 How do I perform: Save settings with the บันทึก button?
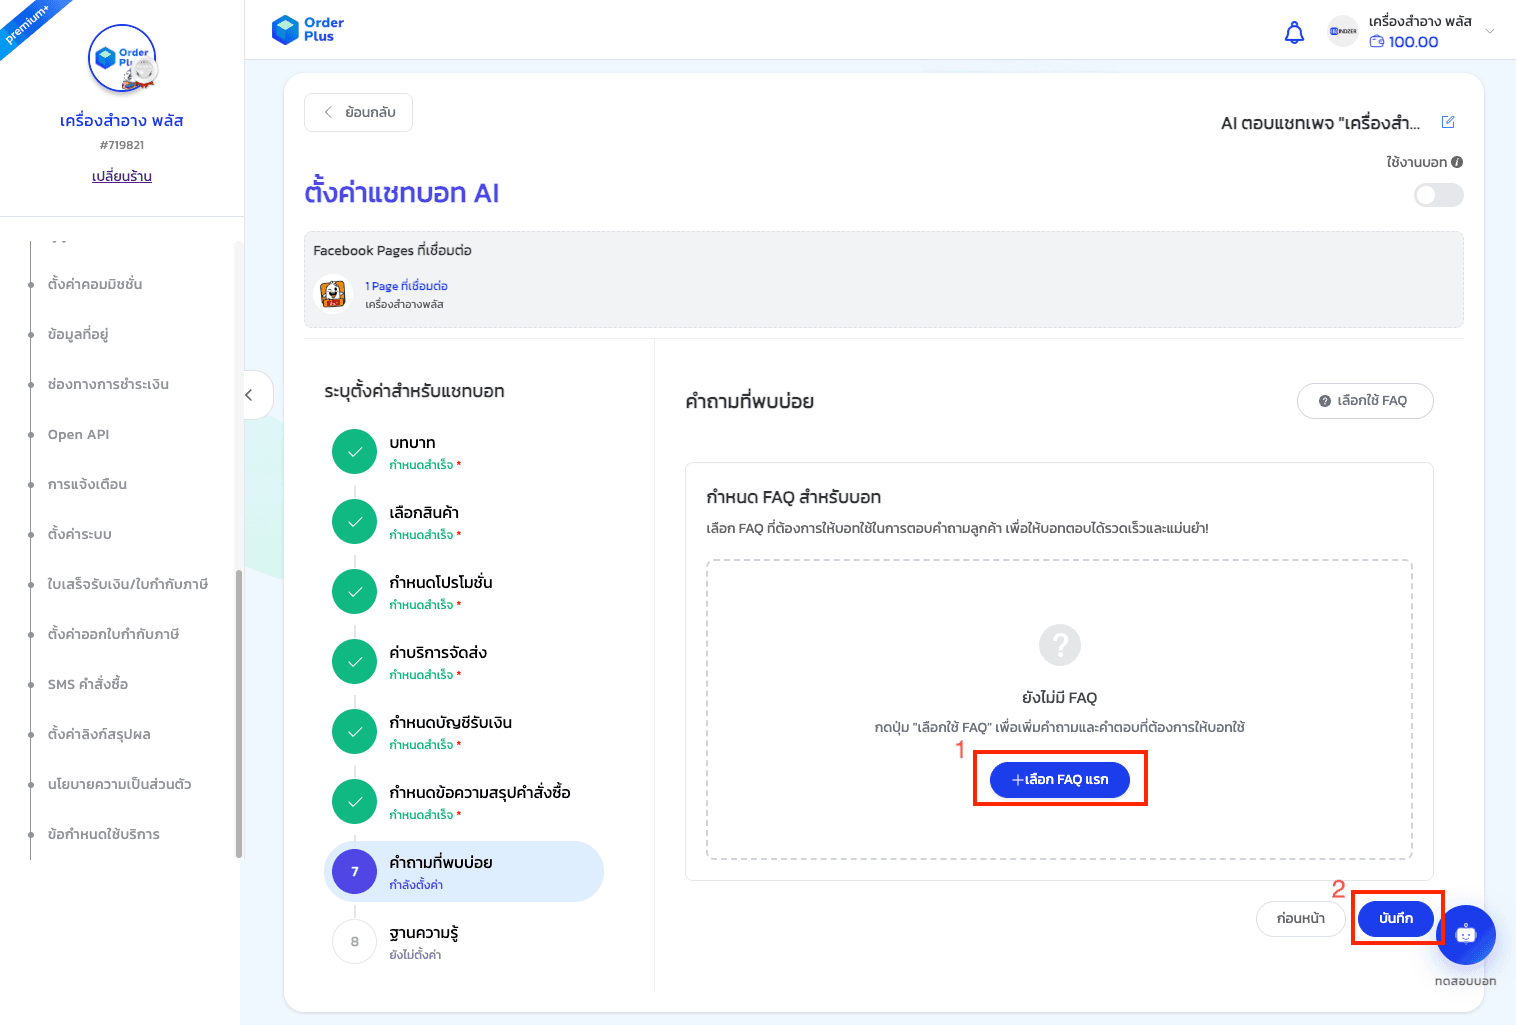pos(1396,918)
